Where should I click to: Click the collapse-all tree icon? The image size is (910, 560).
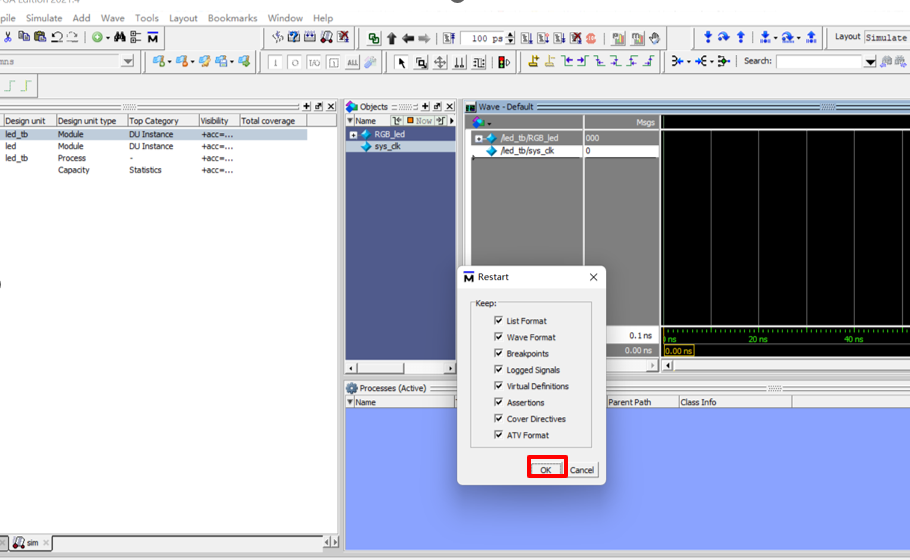[x=136, y=37]
